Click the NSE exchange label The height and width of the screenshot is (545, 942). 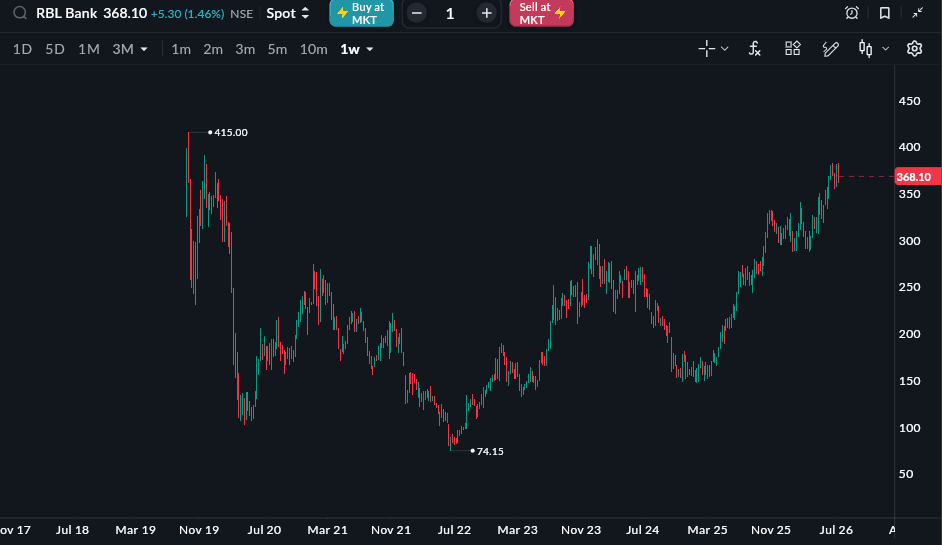(242, 13)
